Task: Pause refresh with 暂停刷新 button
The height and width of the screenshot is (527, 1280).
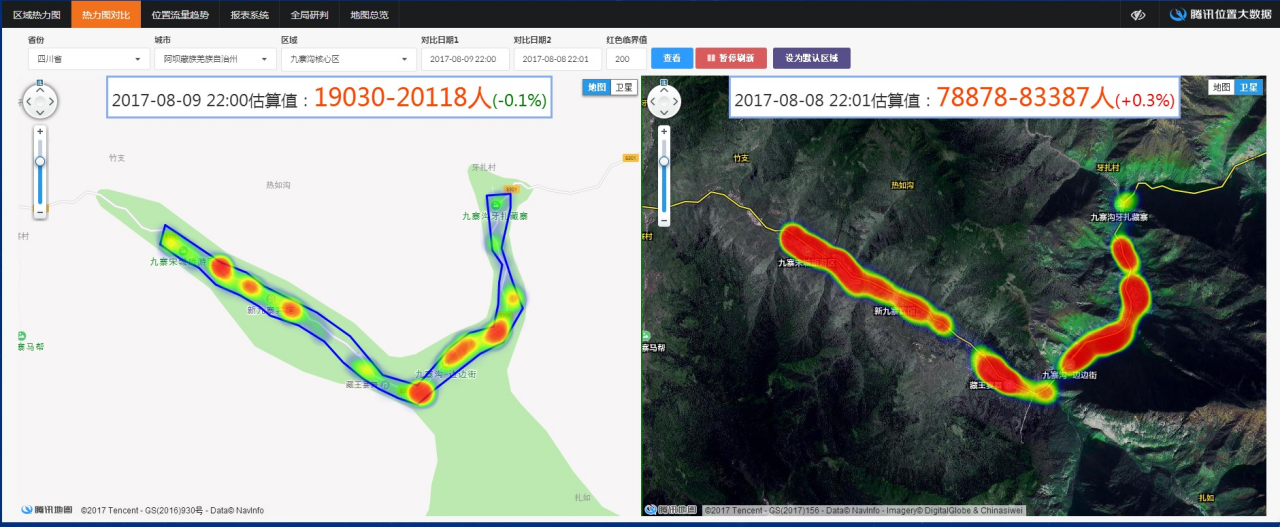Action: point(731,59)
